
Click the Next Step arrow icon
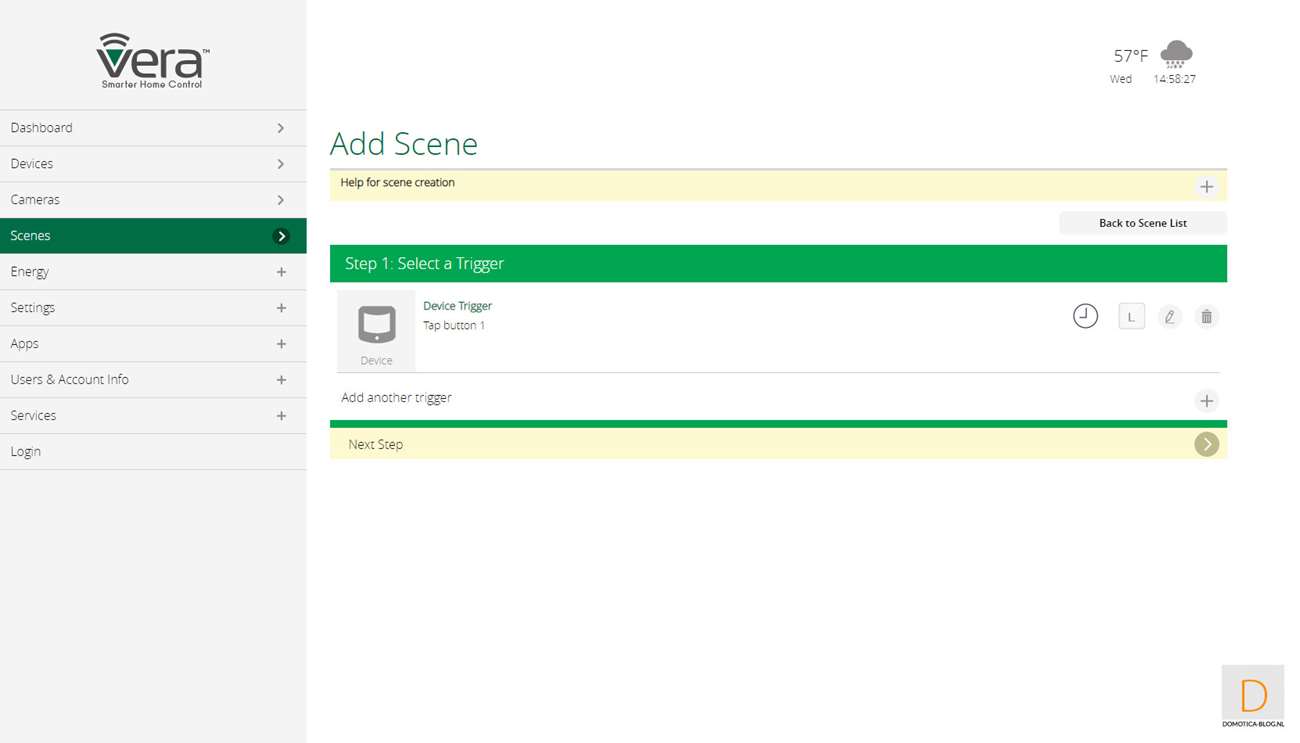click(1206, 444)
